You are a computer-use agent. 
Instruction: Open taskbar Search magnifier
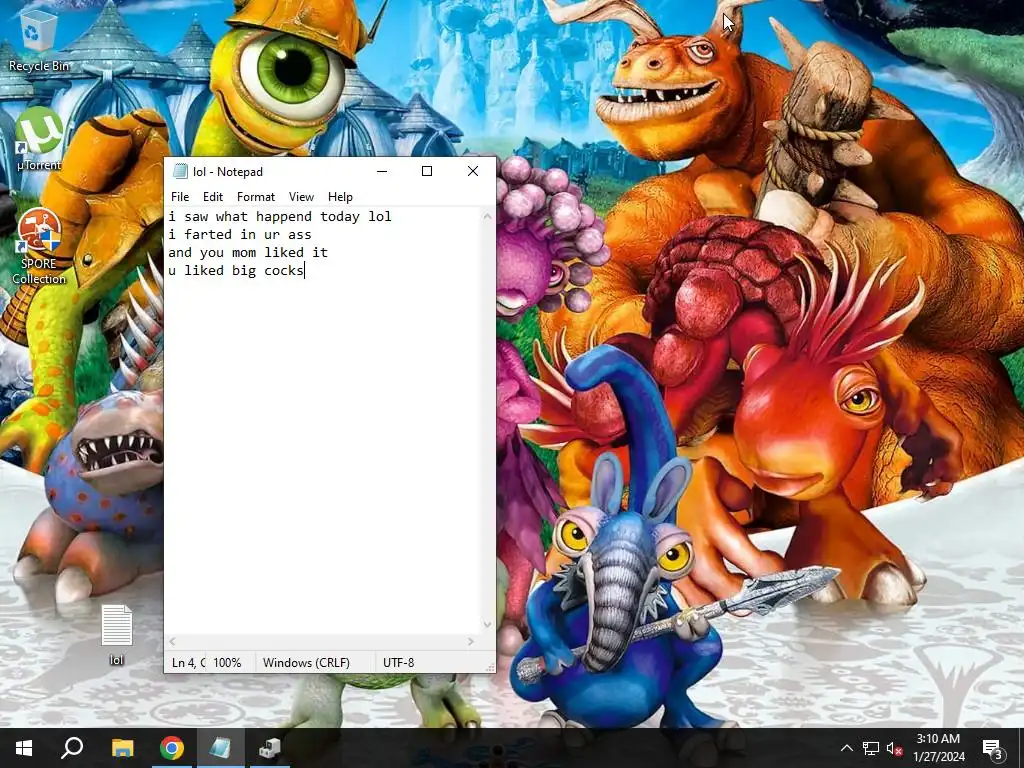(72, 748)
